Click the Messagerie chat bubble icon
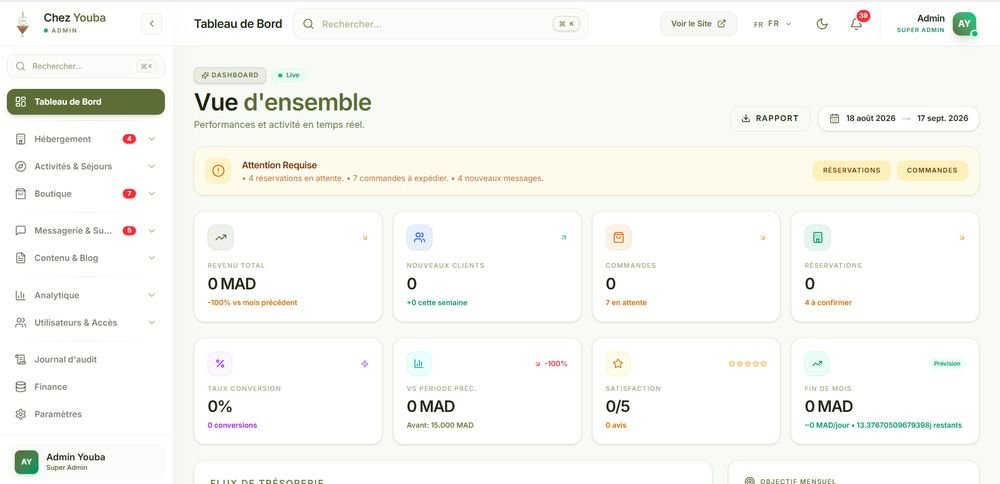This screenshot has width=1000, height=484. [x=20, y=231]
